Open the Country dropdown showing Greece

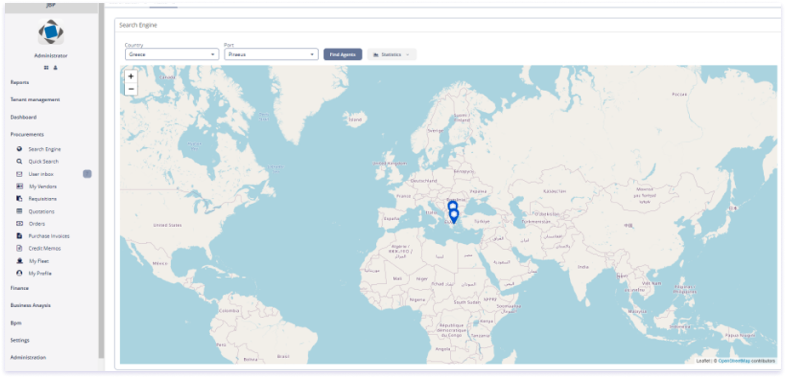pyautogui.click(x=172, y=54)
